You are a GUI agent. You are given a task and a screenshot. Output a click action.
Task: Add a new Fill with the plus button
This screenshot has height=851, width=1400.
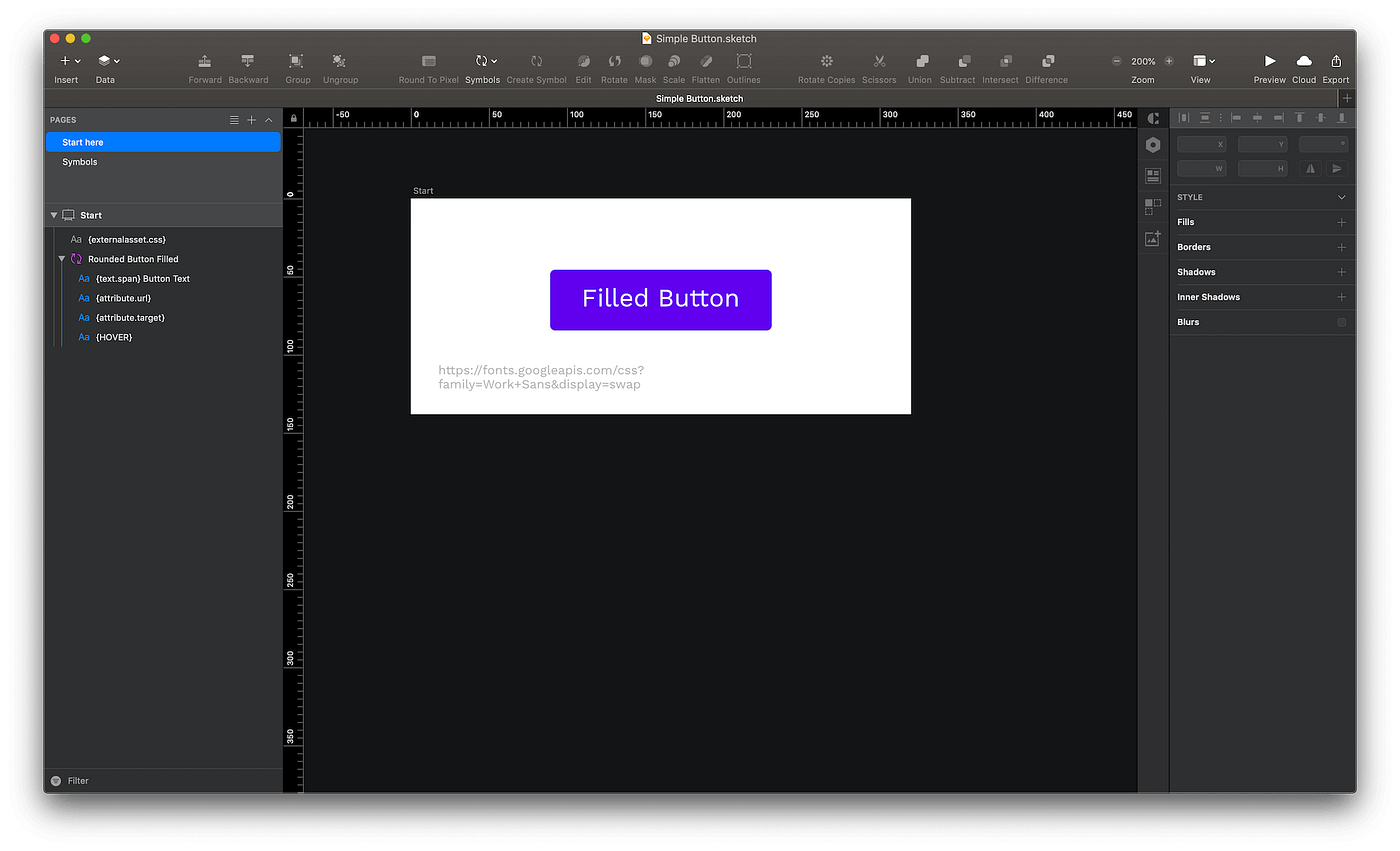[x=1341, y=221]
